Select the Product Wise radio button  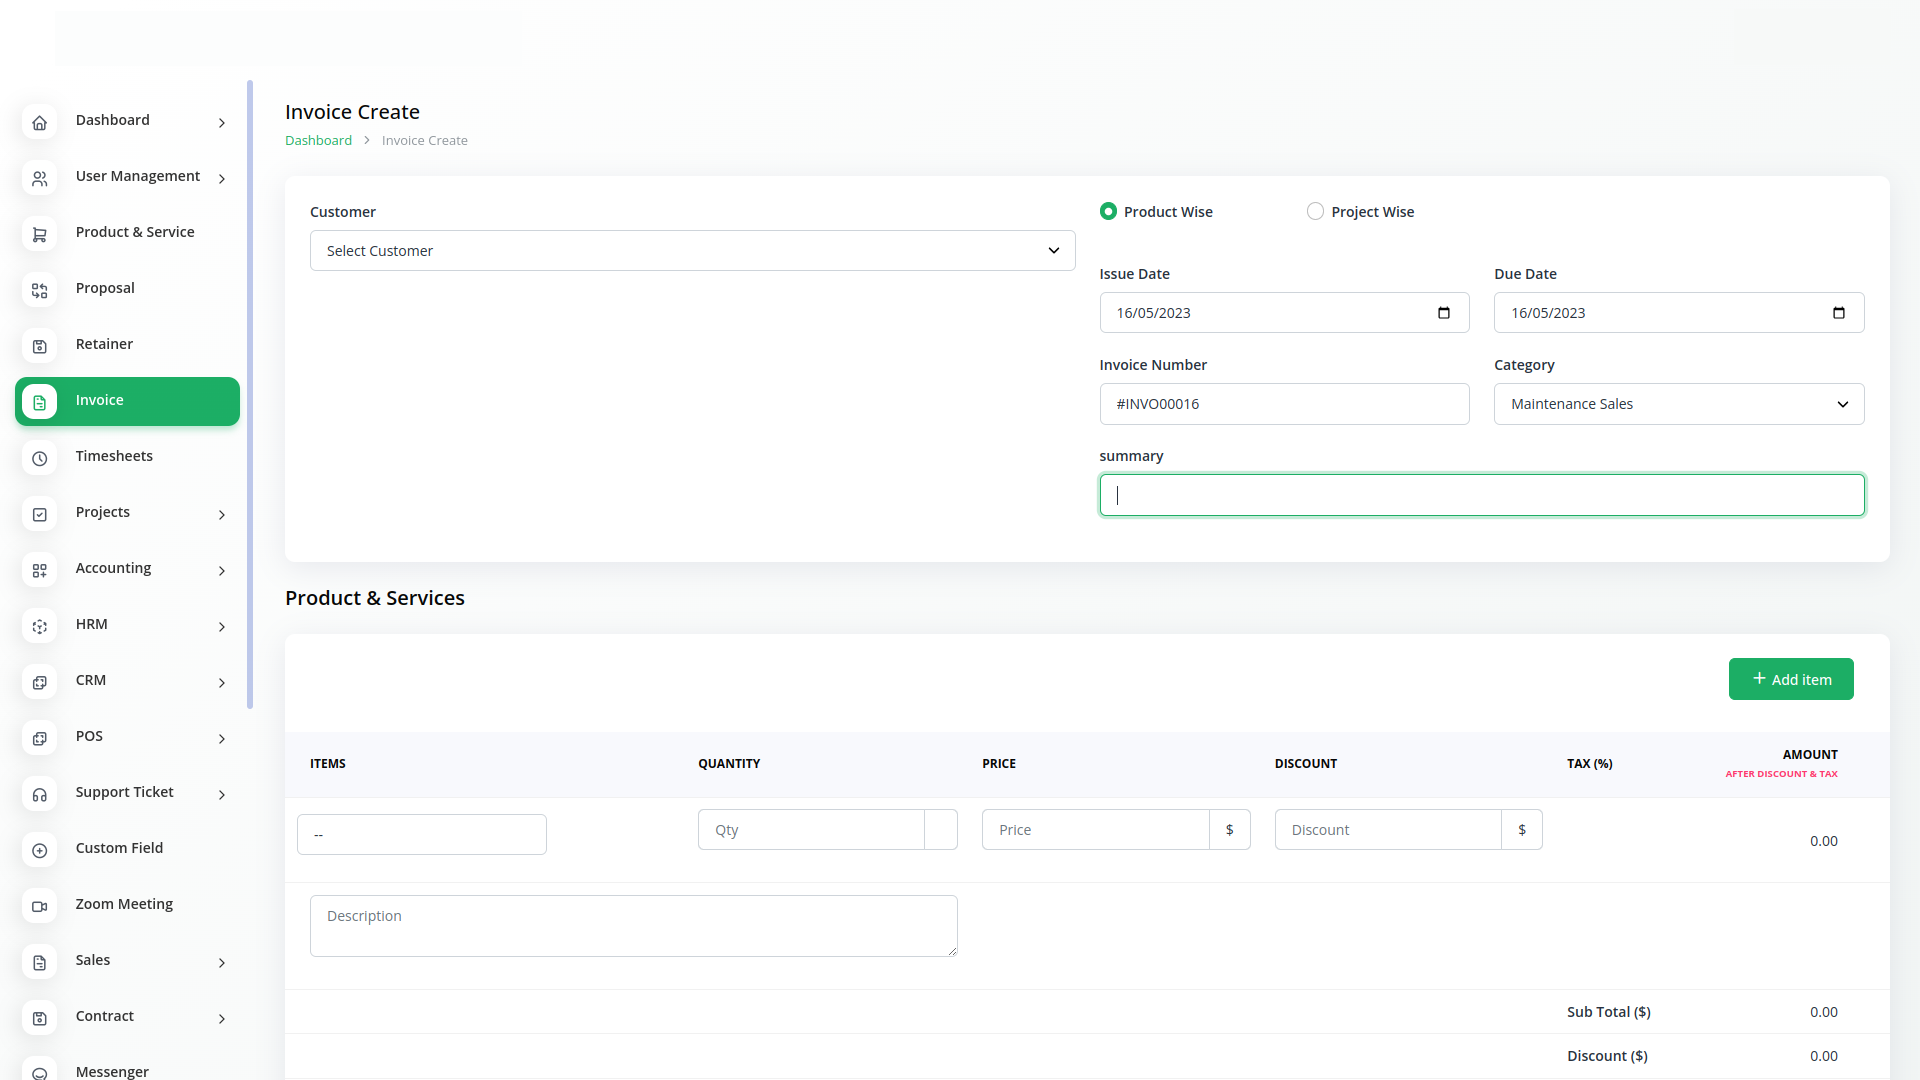[1108, 211]
